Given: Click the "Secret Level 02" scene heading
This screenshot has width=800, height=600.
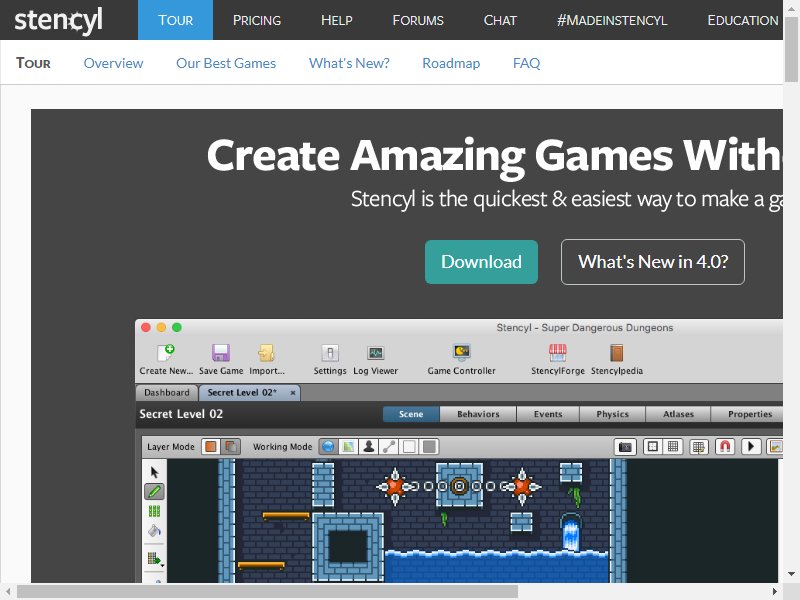Looking at the screenshot, I should point(181,414).
